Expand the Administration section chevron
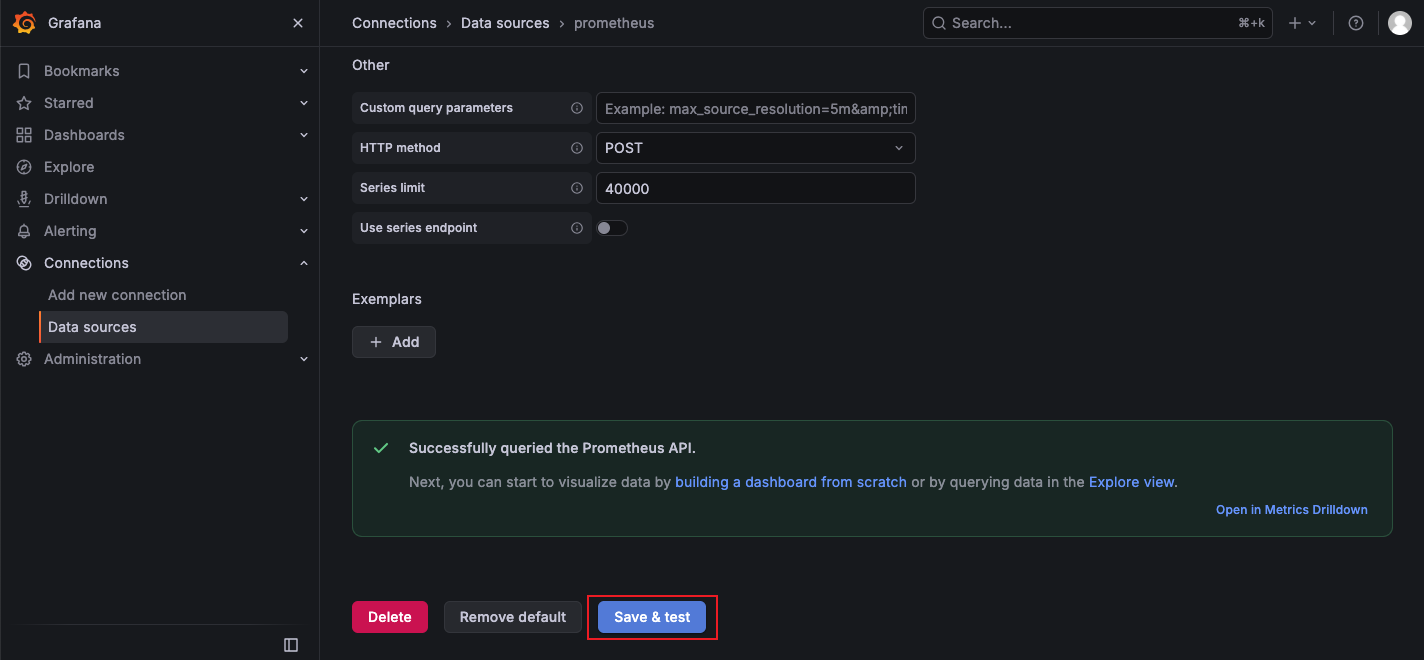Image resolution: width=1424 pixels, height=660 pixels. (x=304, y=359)
